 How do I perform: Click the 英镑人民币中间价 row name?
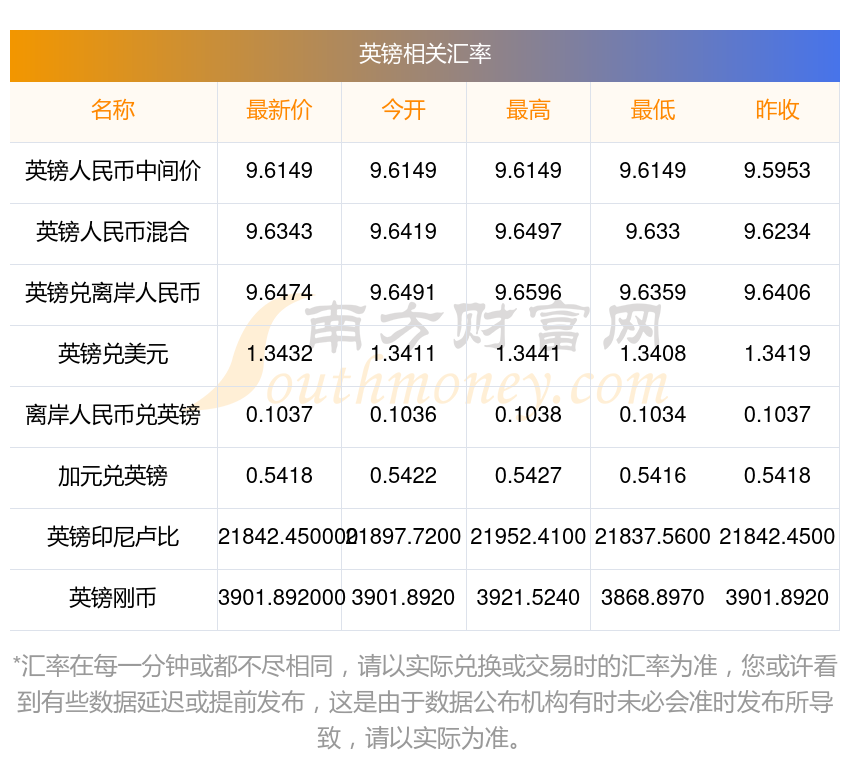point(113,171)
